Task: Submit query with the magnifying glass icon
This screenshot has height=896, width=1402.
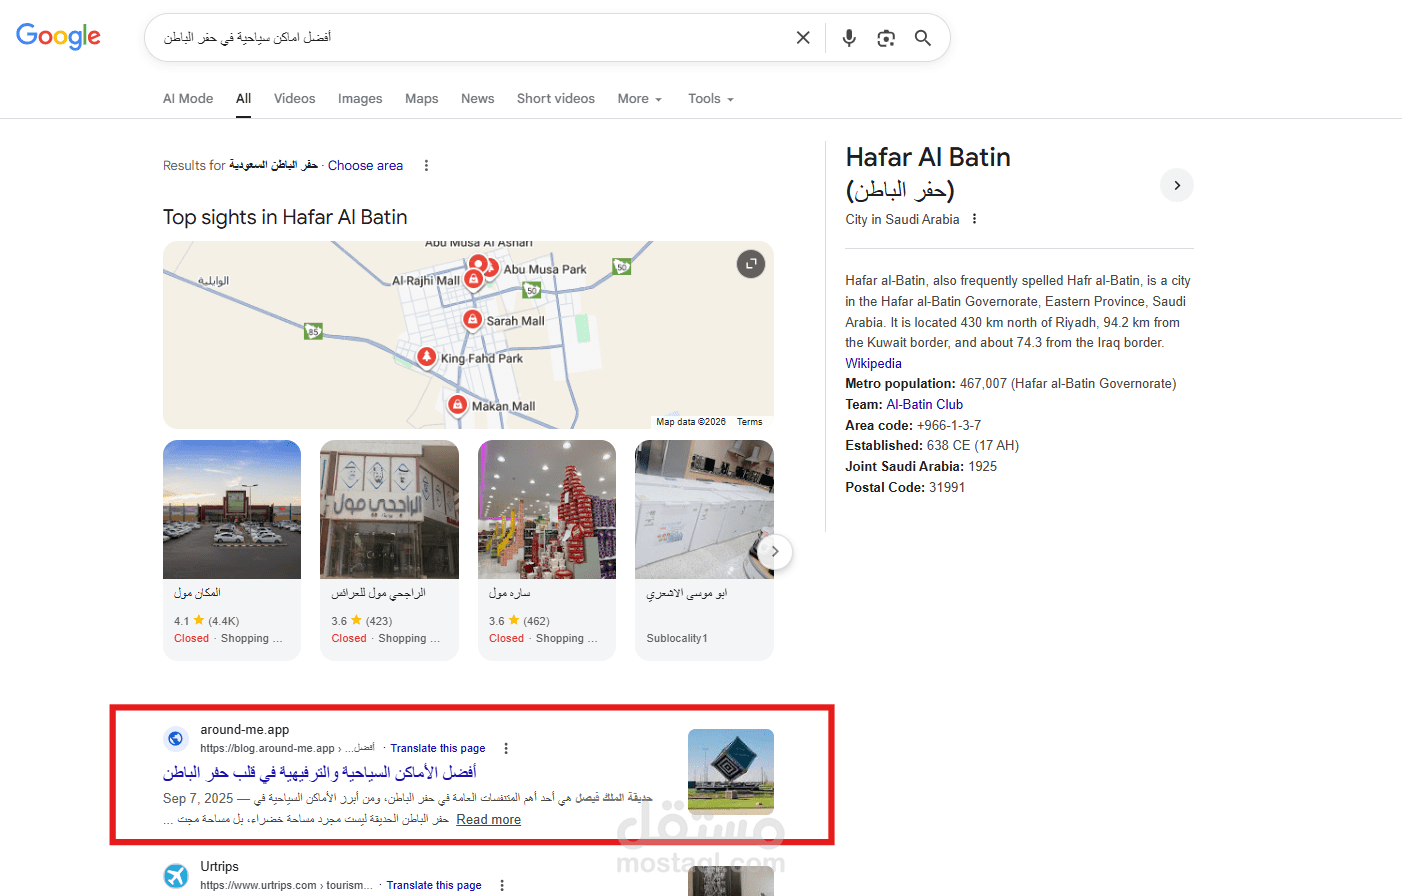Action: 923,38
